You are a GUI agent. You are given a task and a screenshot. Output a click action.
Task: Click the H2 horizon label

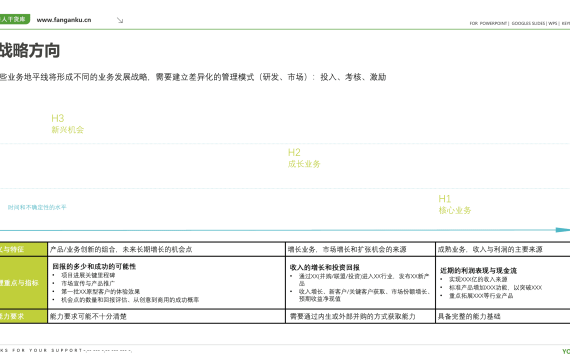[x=294, y=152]
